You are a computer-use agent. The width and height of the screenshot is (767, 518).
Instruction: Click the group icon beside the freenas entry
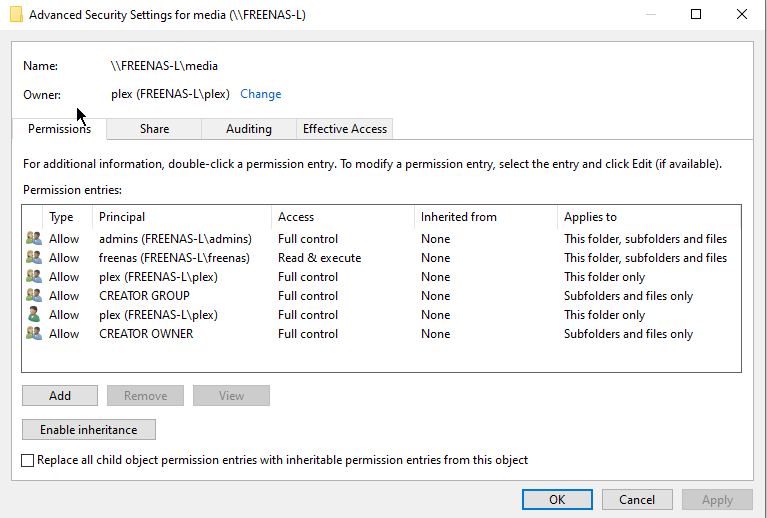pyautogui.click(x=34, y=258)
